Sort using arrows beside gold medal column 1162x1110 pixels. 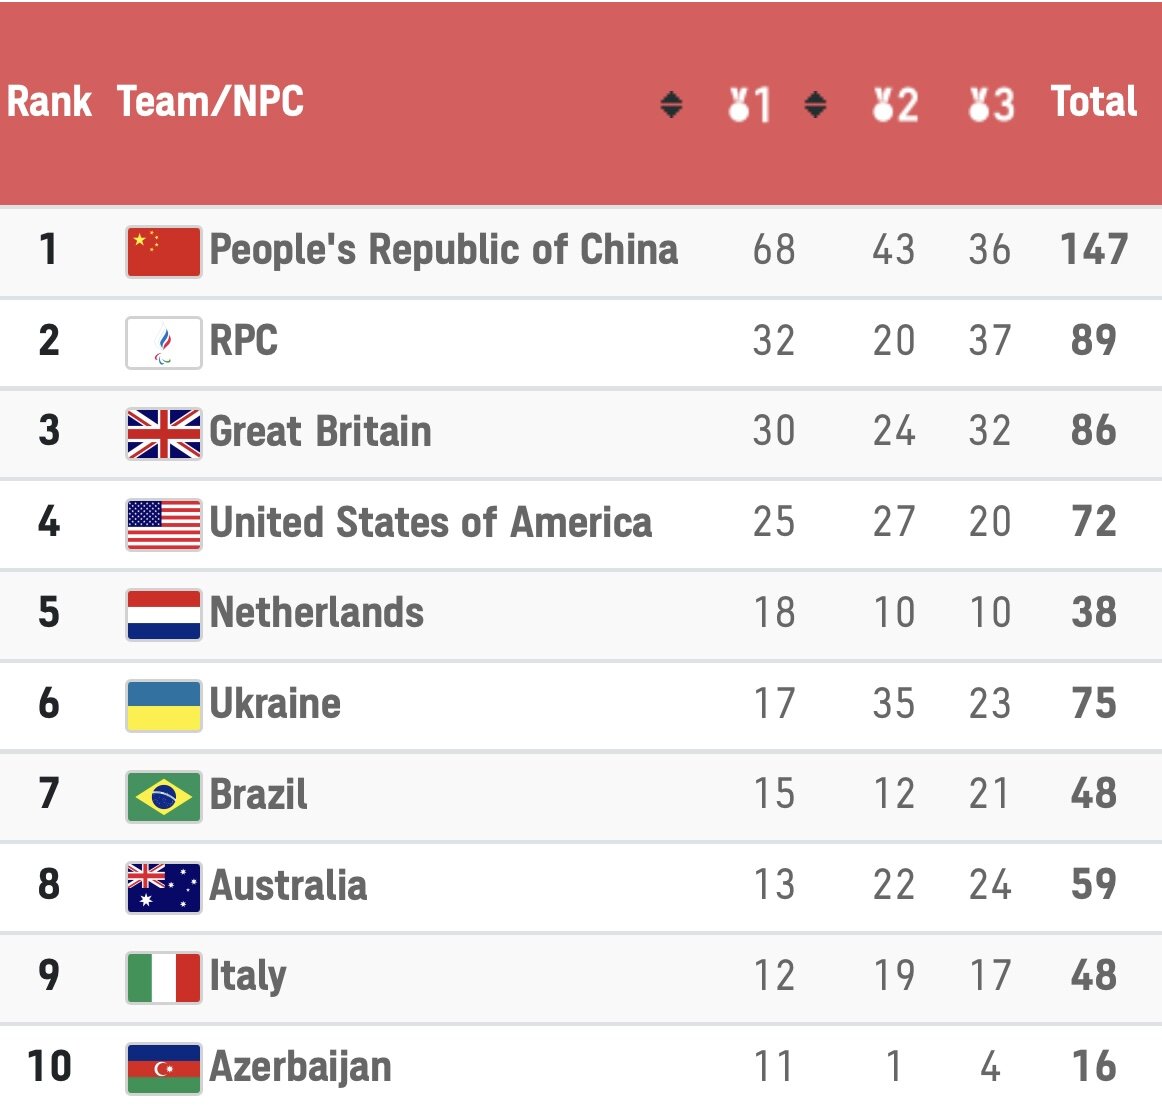[815, 104]
